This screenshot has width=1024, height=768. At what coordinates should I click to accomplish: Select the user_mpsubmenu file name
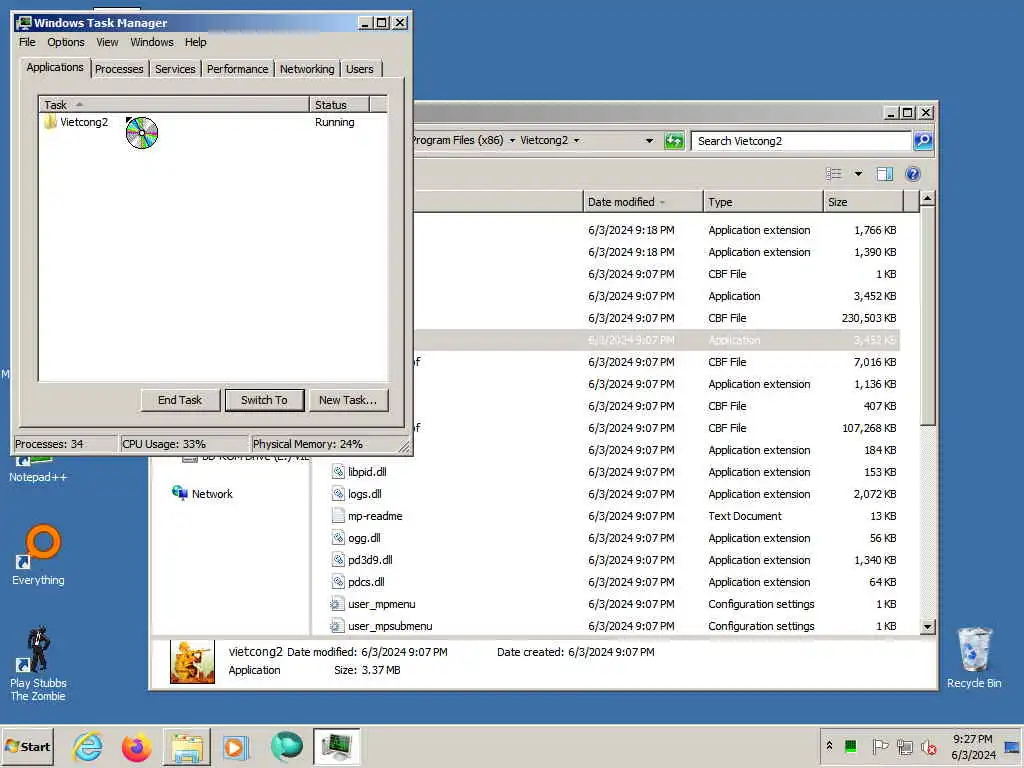point(390,626)
